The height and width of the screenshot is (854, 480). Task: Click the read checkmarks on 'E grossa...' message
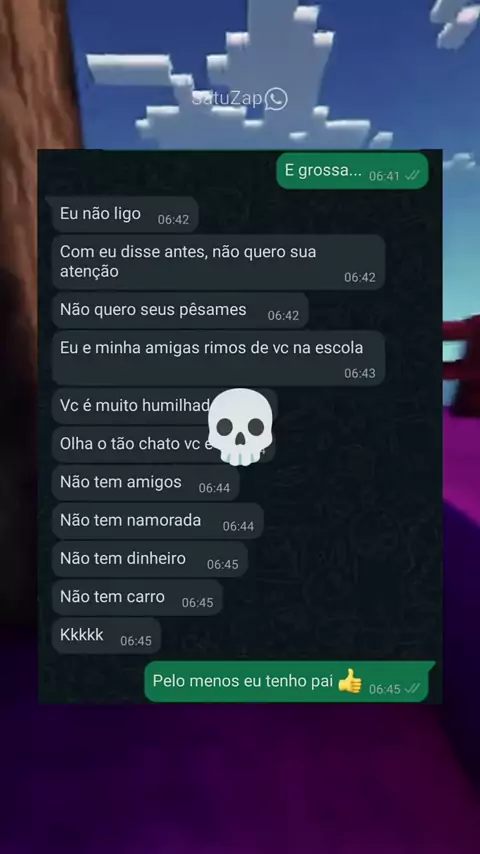[412, 176]
